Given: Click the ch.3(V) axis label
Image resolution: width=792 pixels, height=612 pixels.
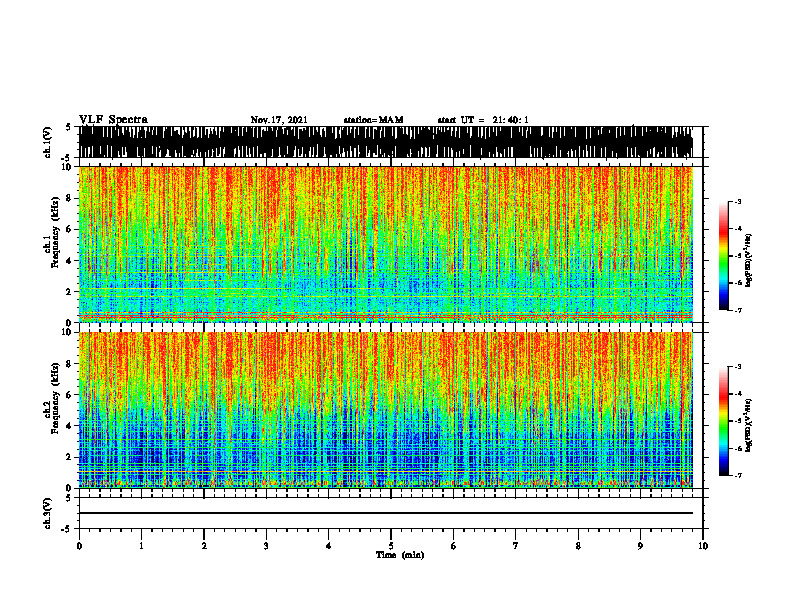Looking at the screenshot, I should tap(48, 513).
